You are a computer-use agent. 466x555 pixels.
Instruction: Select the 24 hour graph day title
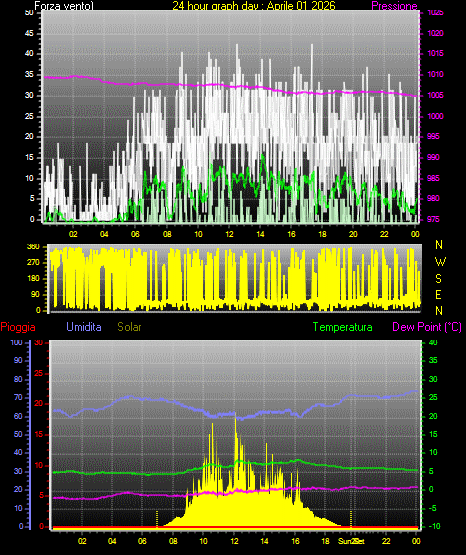tap(254, 6)
